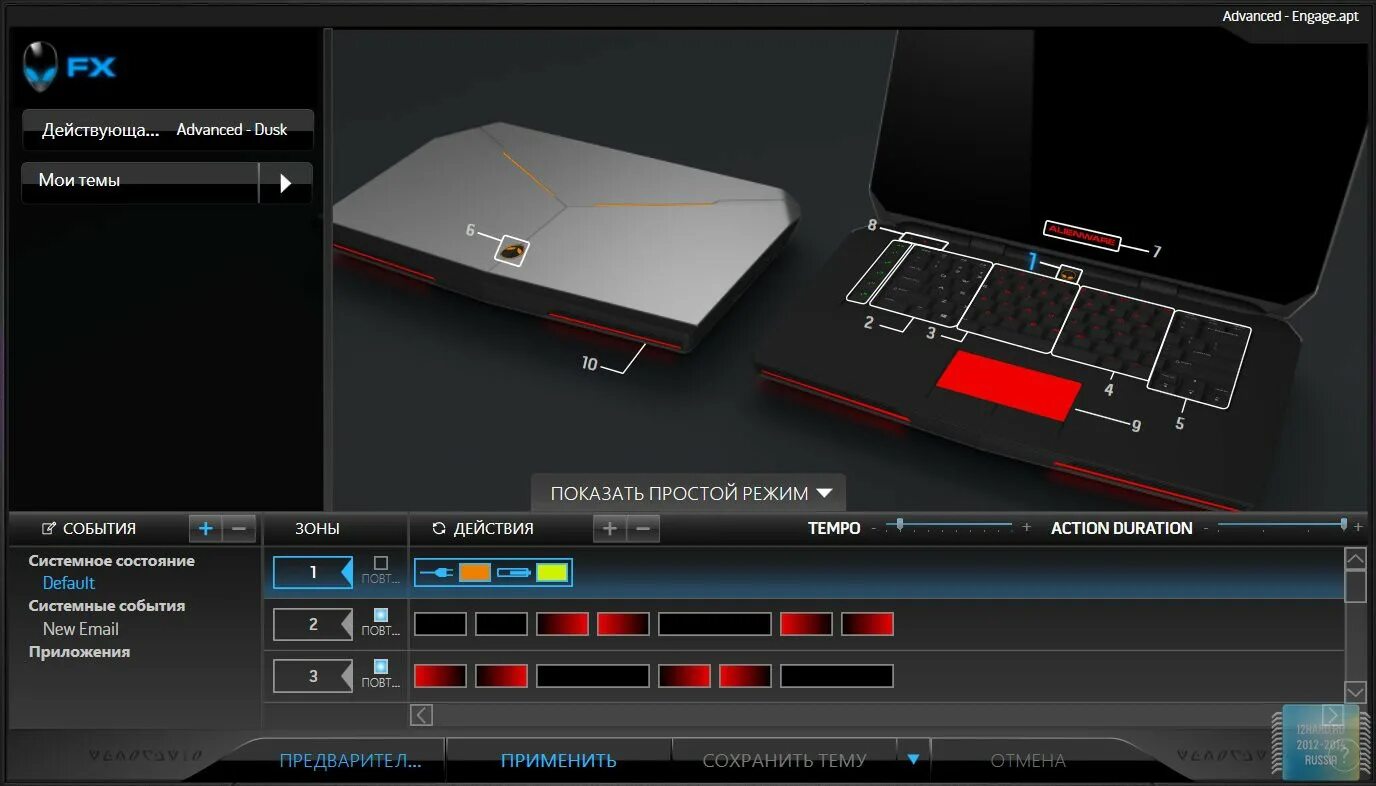Select the zone 2 button in the zones list

pos(313,624)
